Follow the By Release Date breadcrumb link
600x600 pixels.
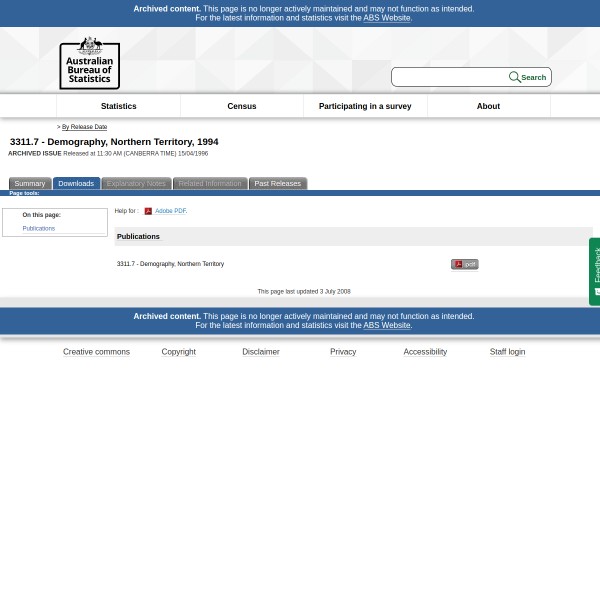(84, 127)
